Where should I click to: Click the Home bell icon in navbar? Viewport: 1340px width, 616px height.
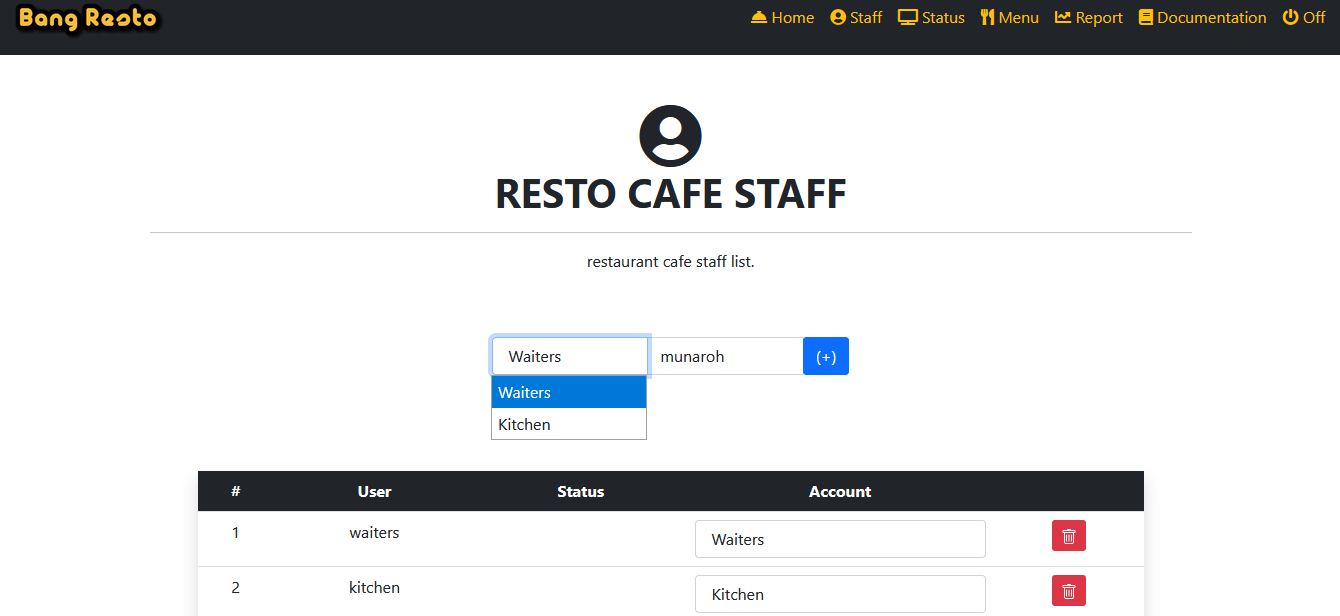(759, 17)
